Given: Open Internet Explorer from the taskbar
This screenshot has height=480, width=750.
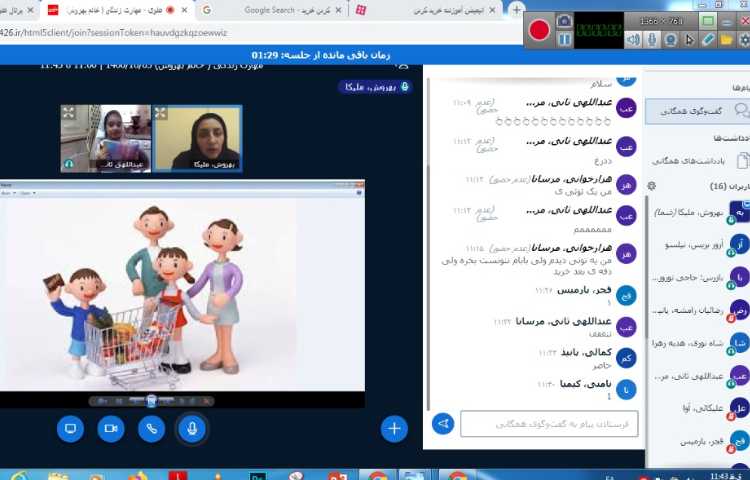Looking at the screenshot, I should coord(18,476).
